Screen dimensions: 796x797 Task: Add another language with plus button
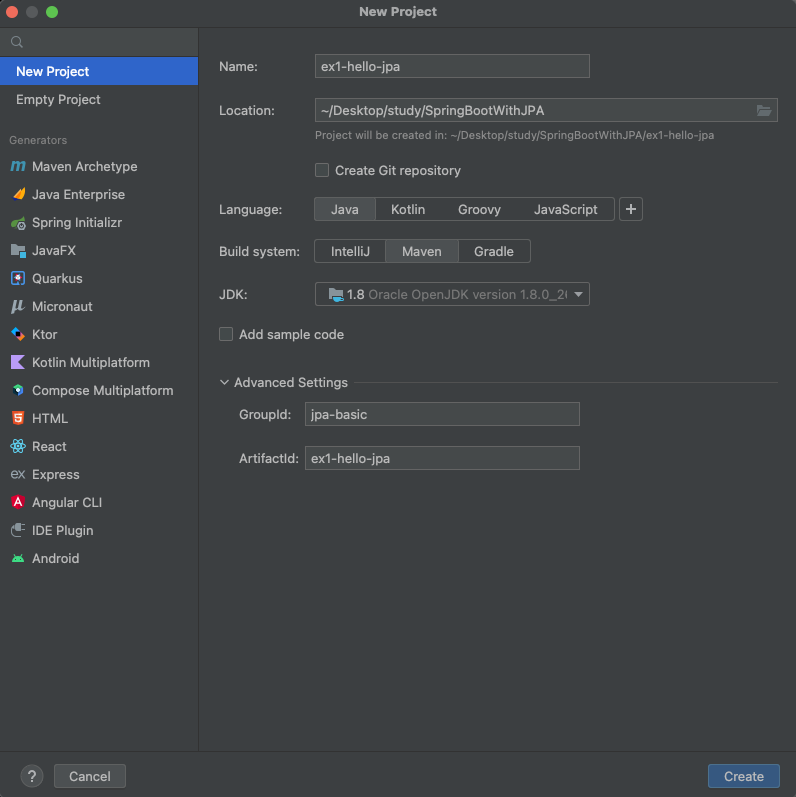631,209
